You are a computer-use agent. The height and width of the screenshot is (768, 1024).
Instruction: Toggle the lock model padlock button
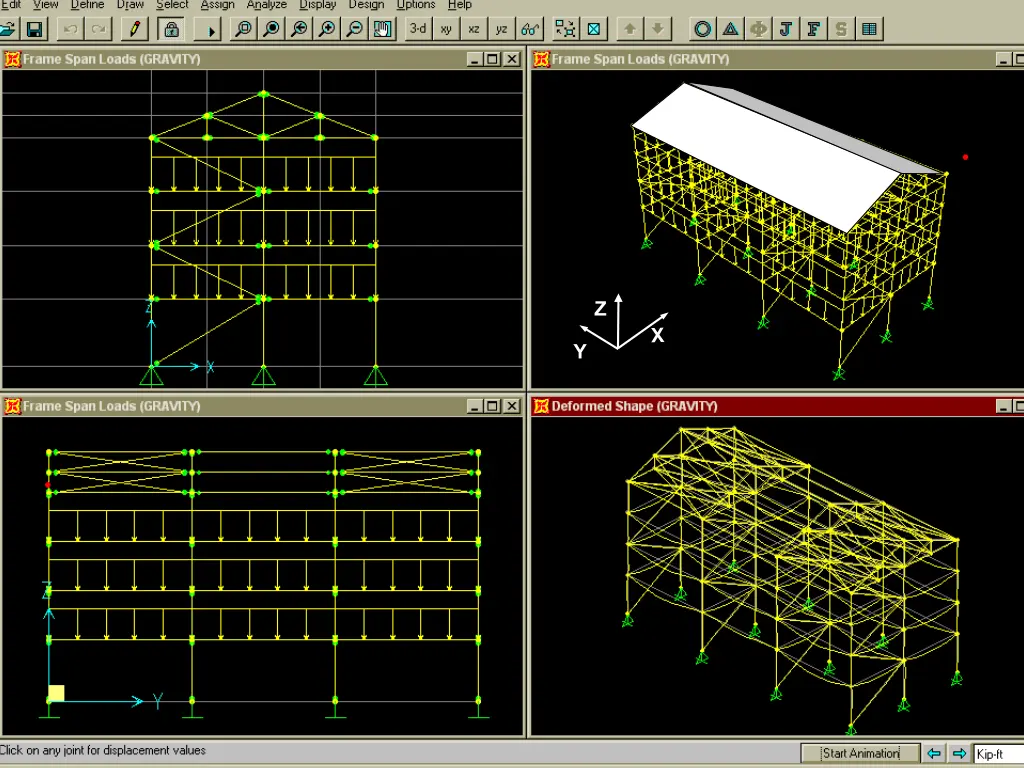pos(171,29)
